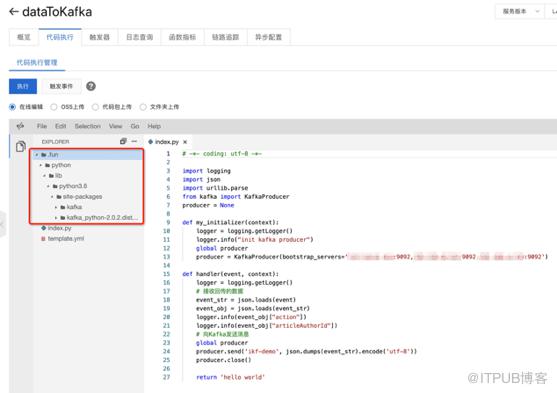Open the Explorer files icon in sidebar
This screenshot has width=557, height=393.
click(x=21, y=146)
